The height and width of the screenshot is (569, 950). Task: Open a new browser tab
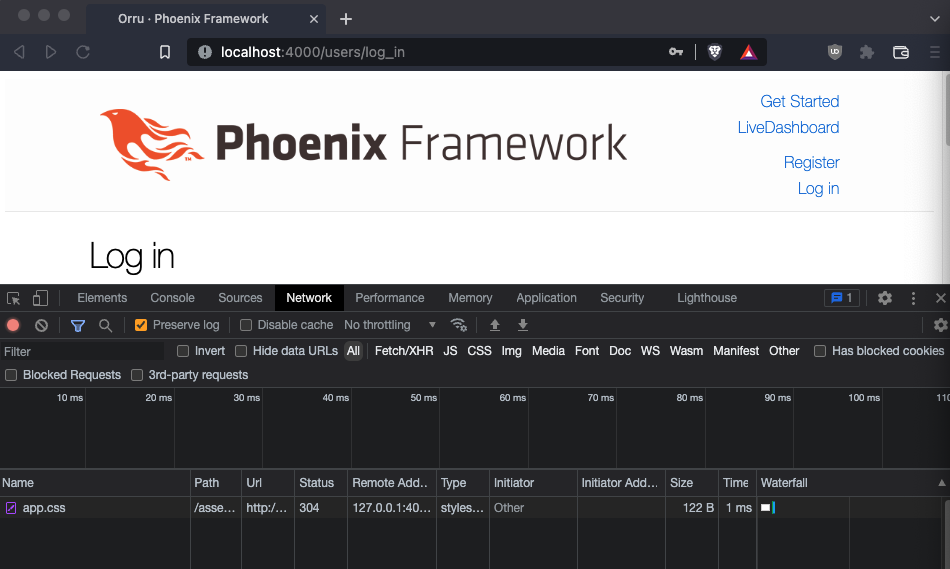[346, 19]
